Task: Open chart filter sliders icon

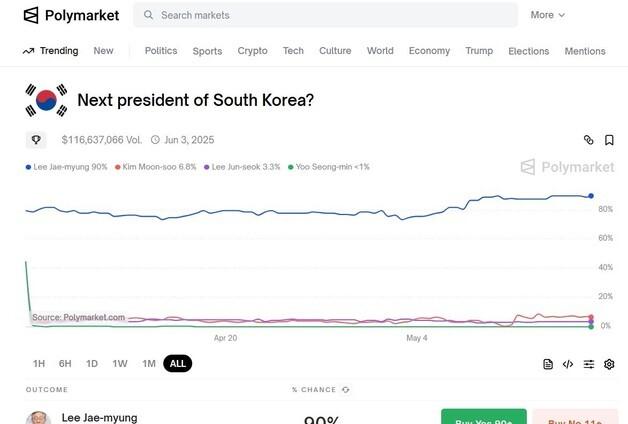Action: coord(589,364)
